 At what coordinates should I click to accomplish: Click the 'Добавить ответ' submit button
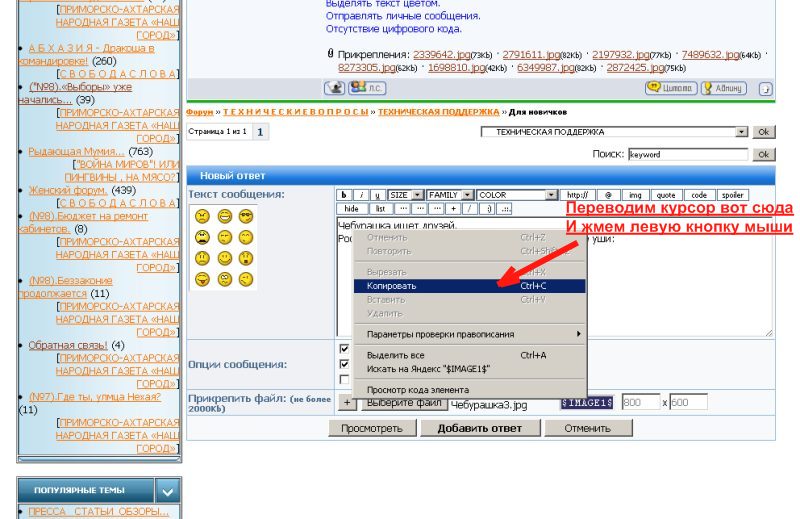pyautogui.click(x=480, y=428)
